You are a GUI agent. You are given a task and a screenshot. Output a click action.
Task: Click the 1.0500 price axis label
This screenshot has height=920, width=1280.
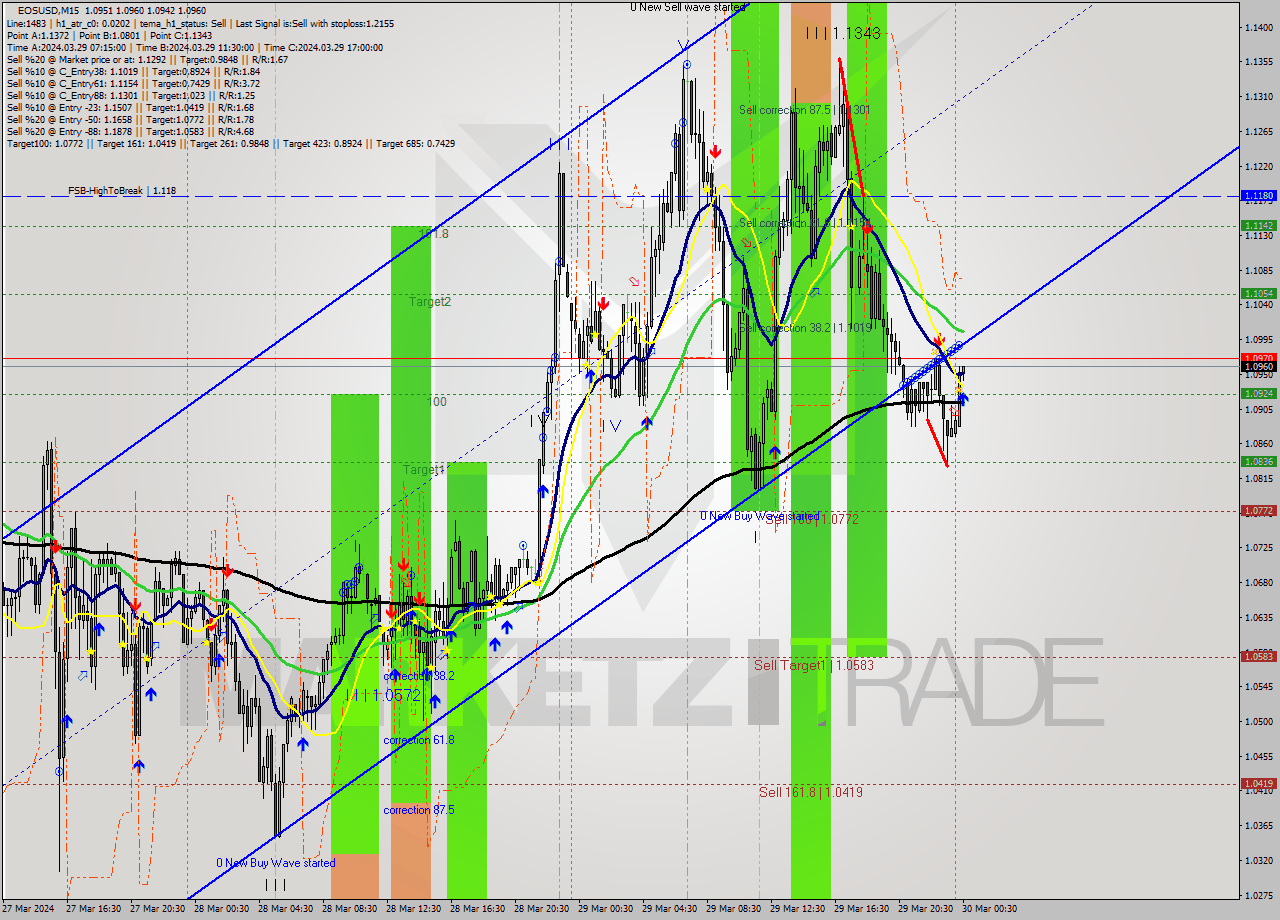click(1258, 722)
